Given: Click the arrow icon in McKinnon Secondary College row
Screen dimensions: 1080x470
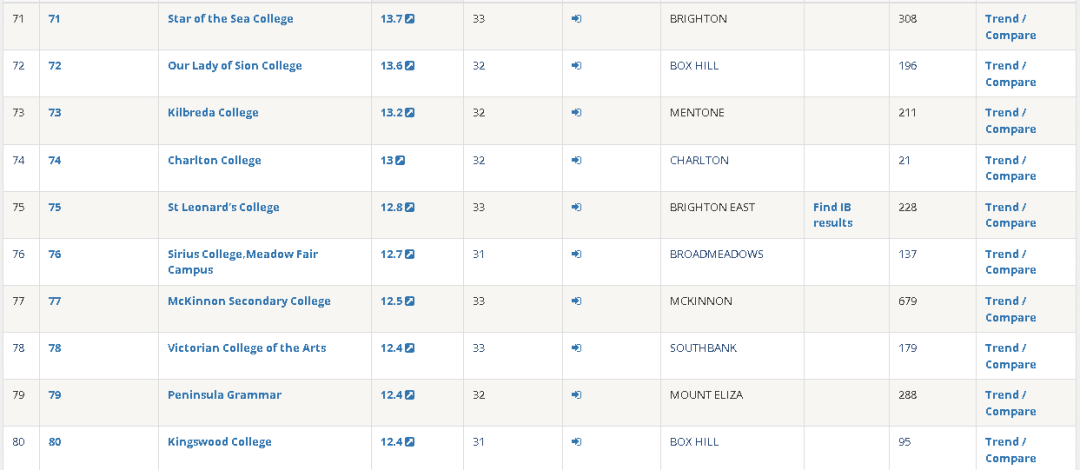Looking at the screenshot, I should tap(576, 301).
